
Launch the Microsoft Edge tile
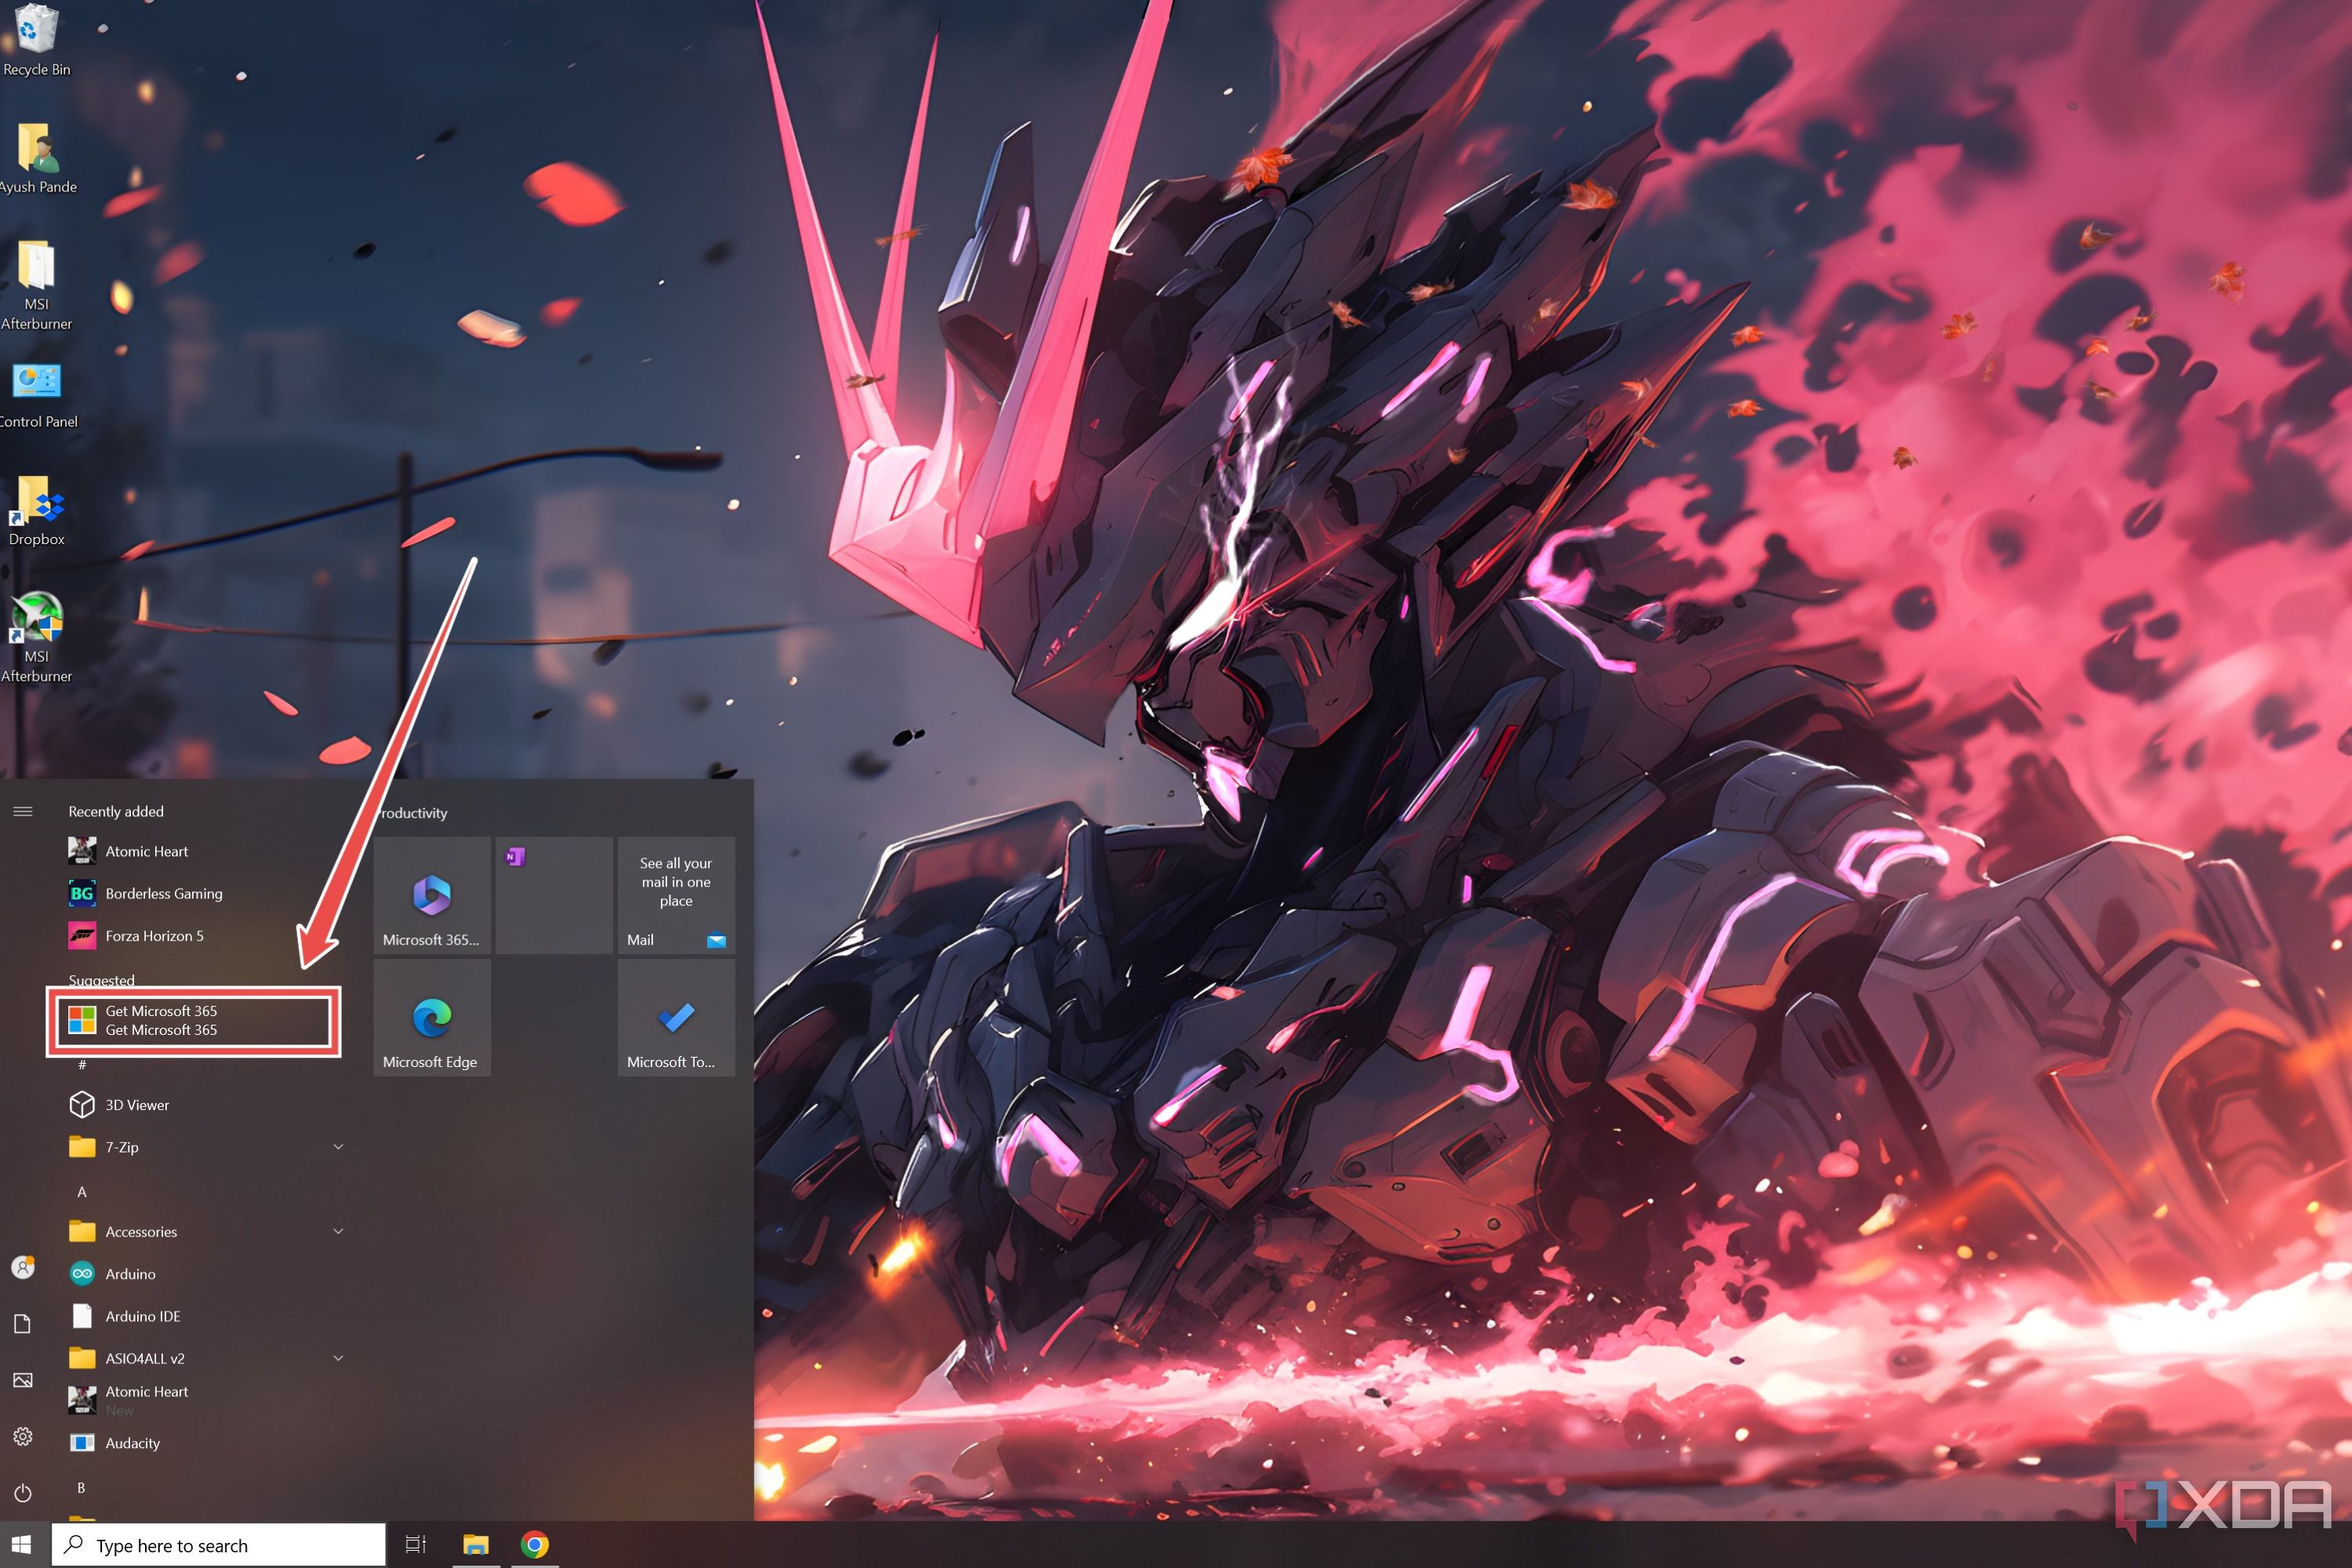[x=432, y=1017]
